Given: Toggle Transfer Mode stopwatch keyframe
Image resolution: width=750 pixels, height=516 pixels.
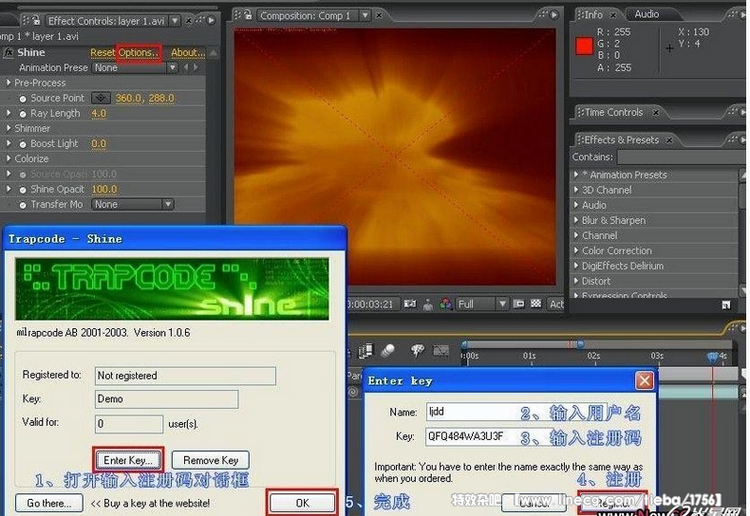Looking at the screenshot, I should coord(22,205).
